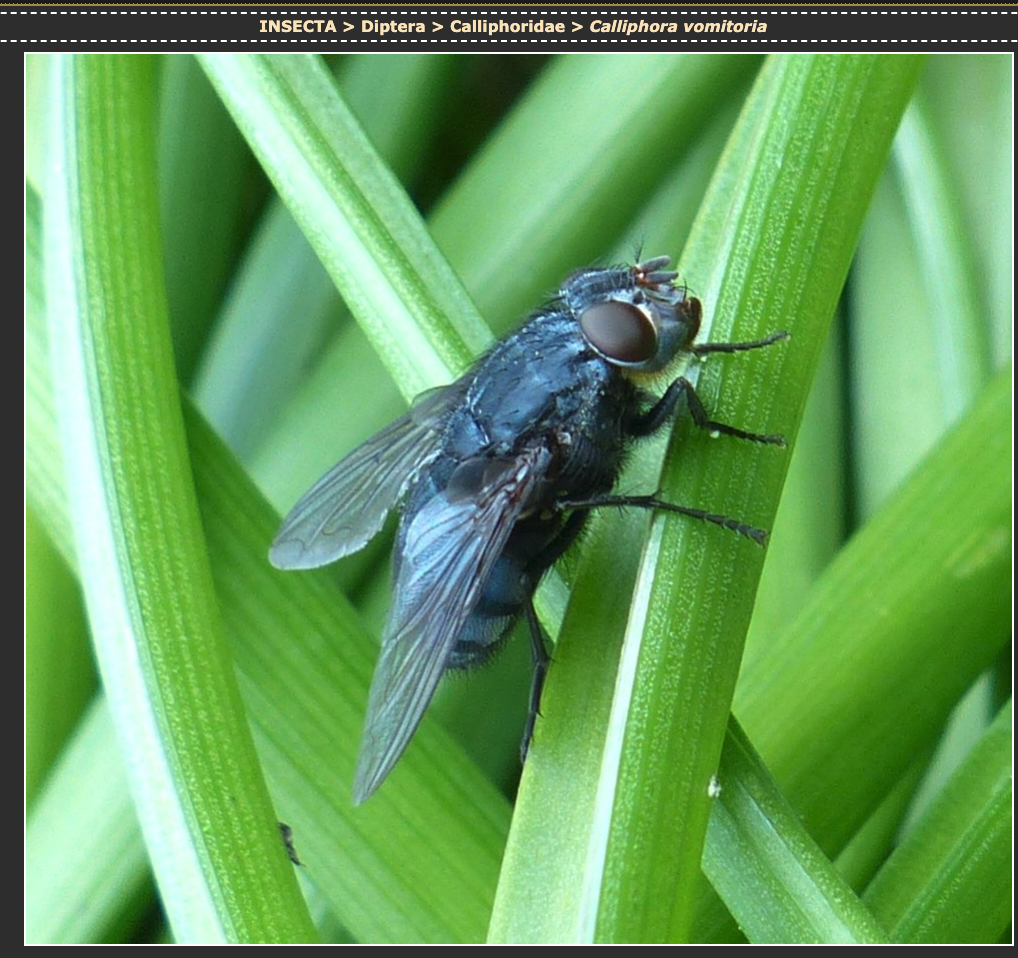
Task: Click the separator arrow after Calliphoridae
Action: coord(577,27)
